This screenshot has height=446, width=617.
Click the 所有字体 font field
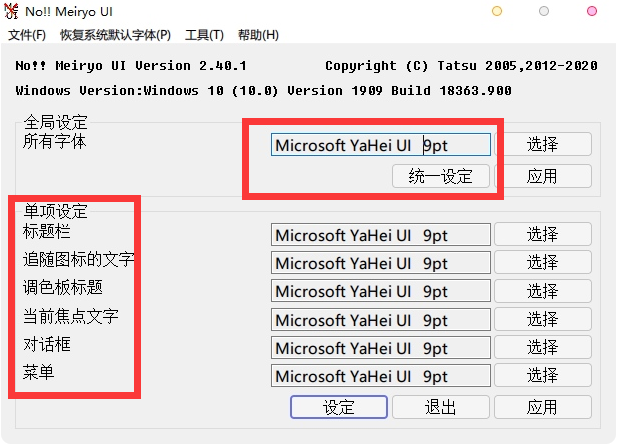pos(381,145)
